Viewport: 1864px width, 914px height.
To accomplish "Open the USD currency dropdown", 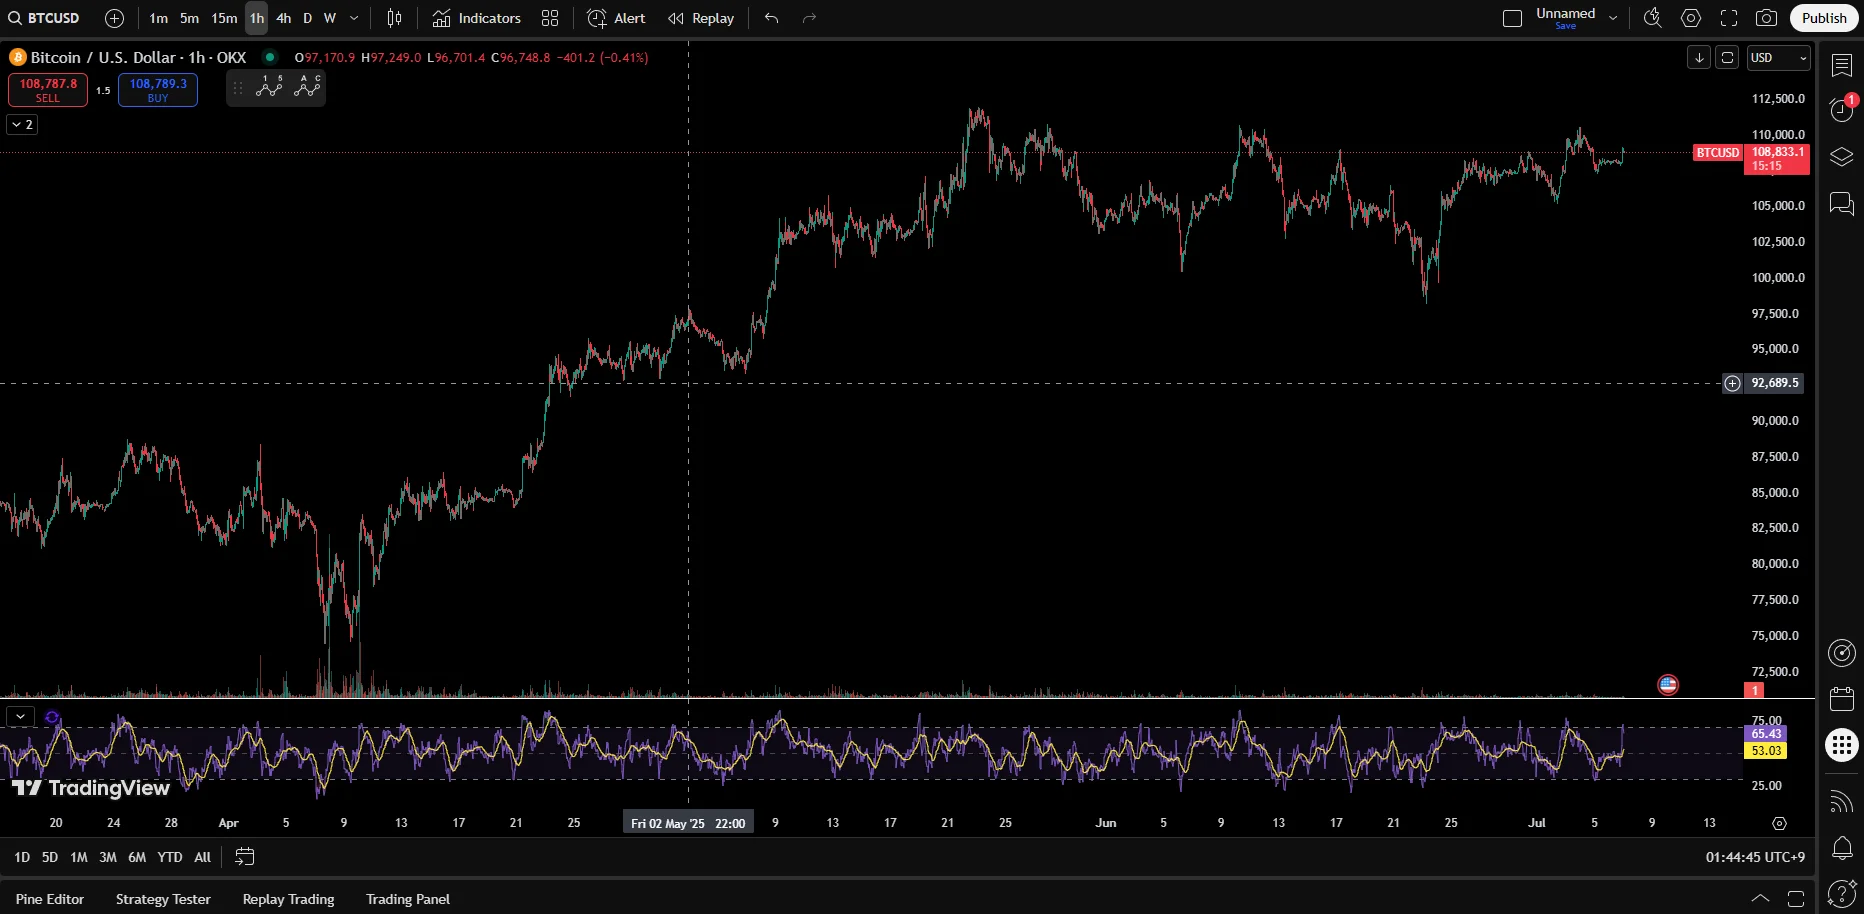I will tap(1778, 58).
